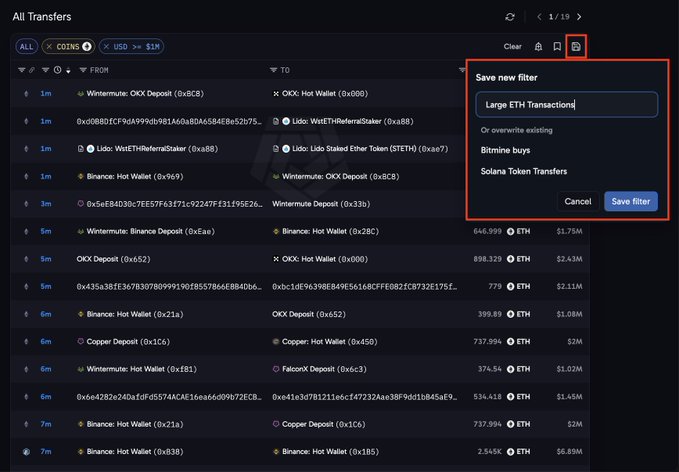Select the ALL filter chip
679x472 pixels.
pos(26,46)
